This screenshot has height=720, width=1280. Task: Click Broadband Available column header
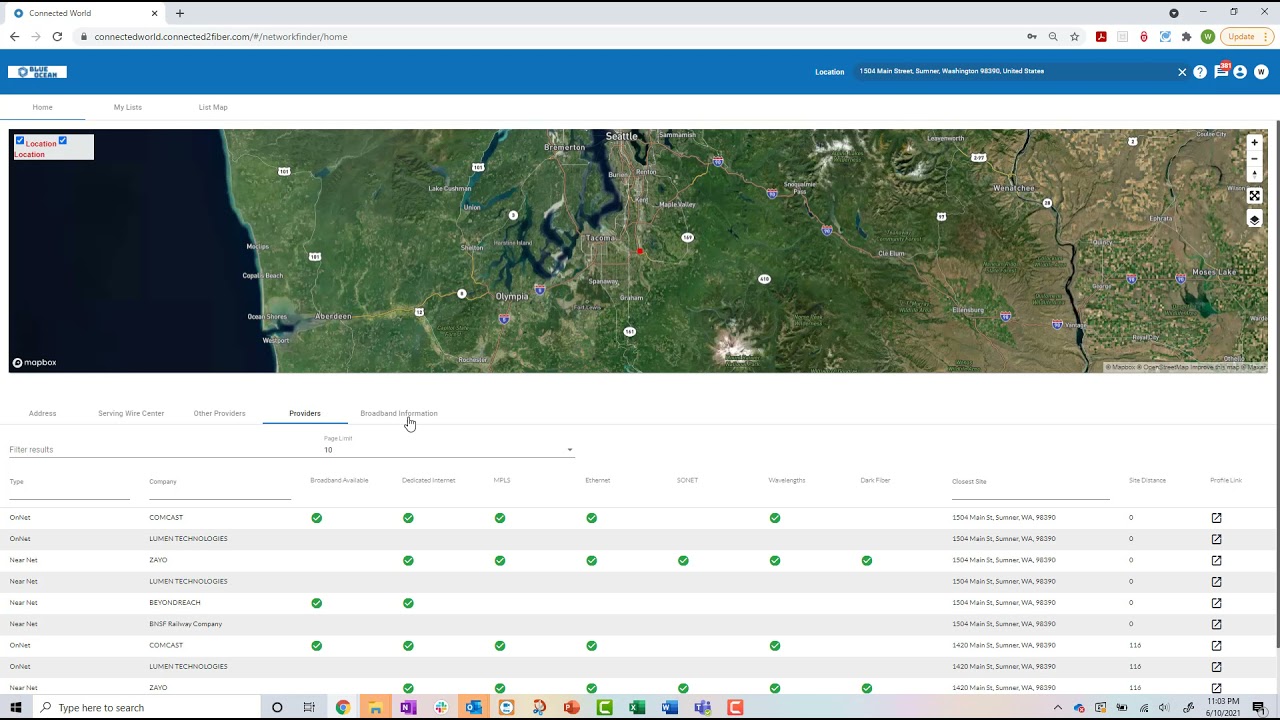pyautogui.click(x=339, y=480)
